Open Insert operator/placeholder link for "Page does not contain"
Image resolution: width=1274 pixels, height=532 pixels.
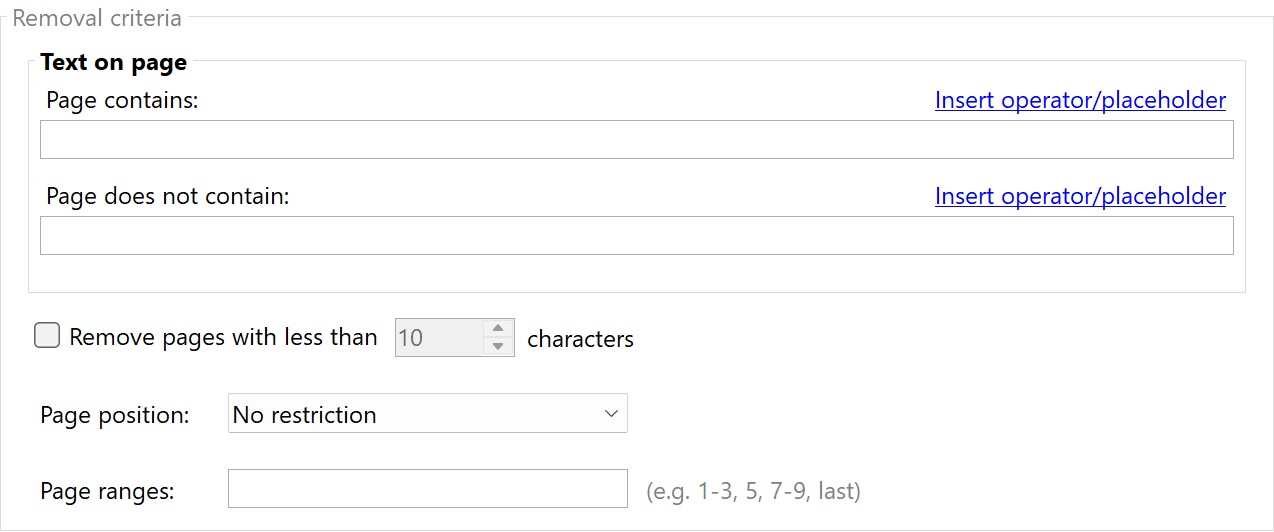1080,196
